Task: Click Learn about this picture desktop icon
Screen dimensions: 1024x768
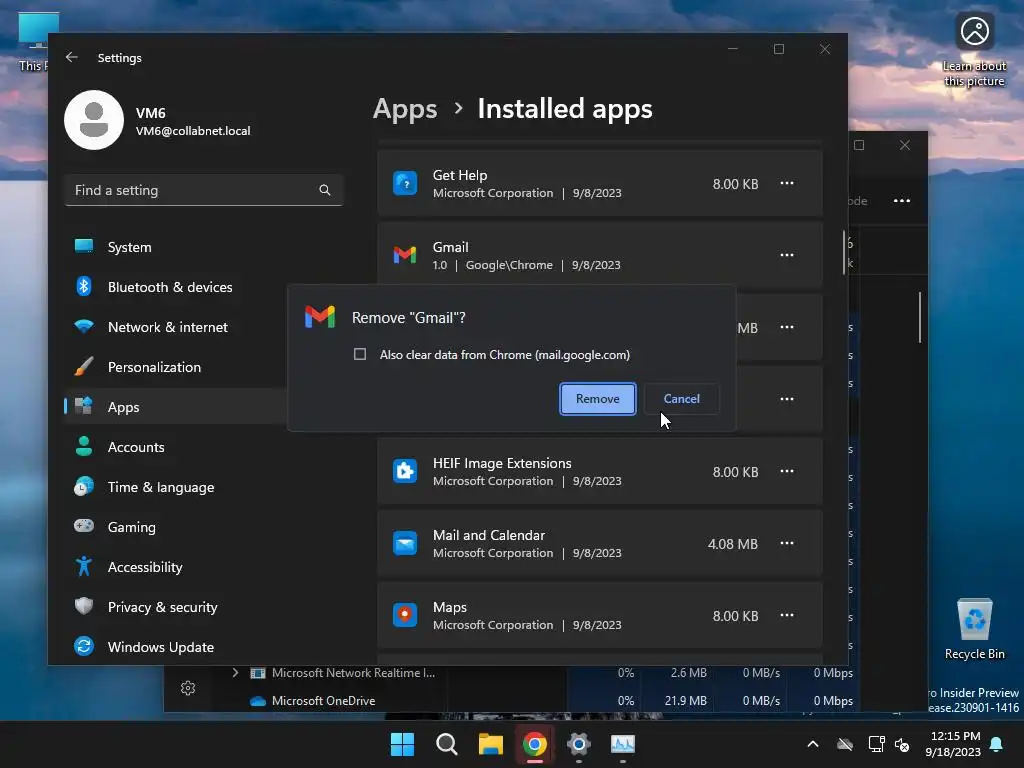Action: [x=974, y=50]
